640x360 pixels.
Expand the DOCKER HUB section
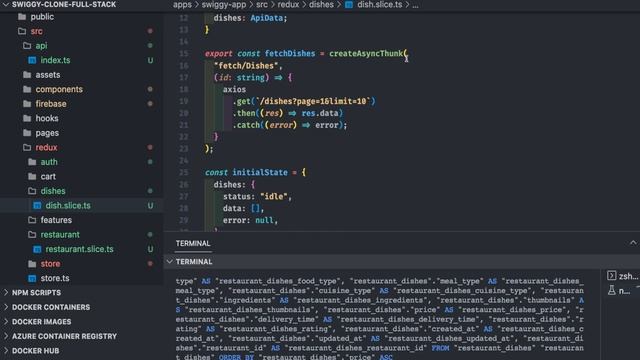coord(35,351)
